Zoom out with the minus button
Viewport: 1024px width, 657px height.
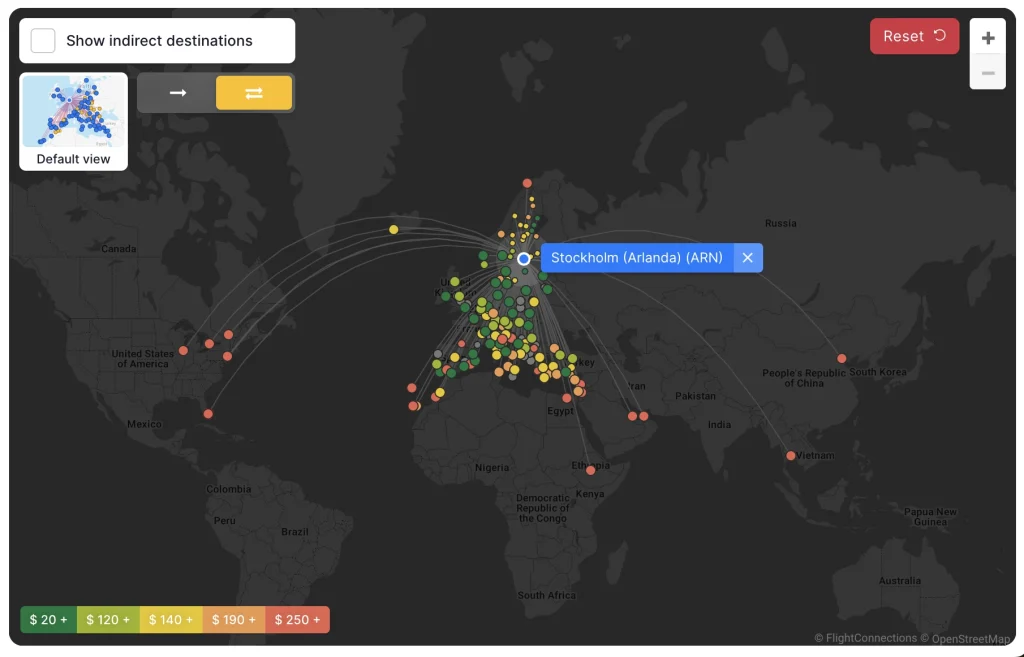(x=987, y=73)
